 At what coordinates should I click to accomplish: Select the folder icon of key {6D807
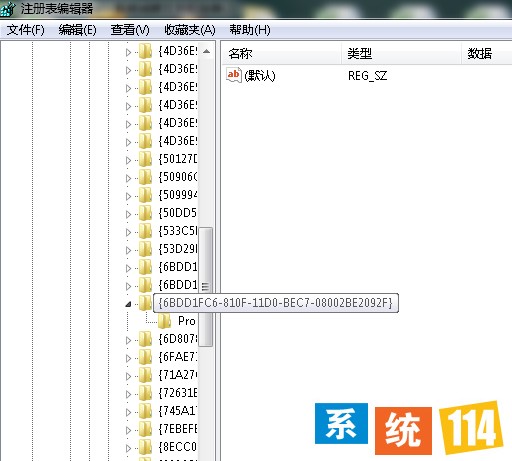(x=145, y=339)
